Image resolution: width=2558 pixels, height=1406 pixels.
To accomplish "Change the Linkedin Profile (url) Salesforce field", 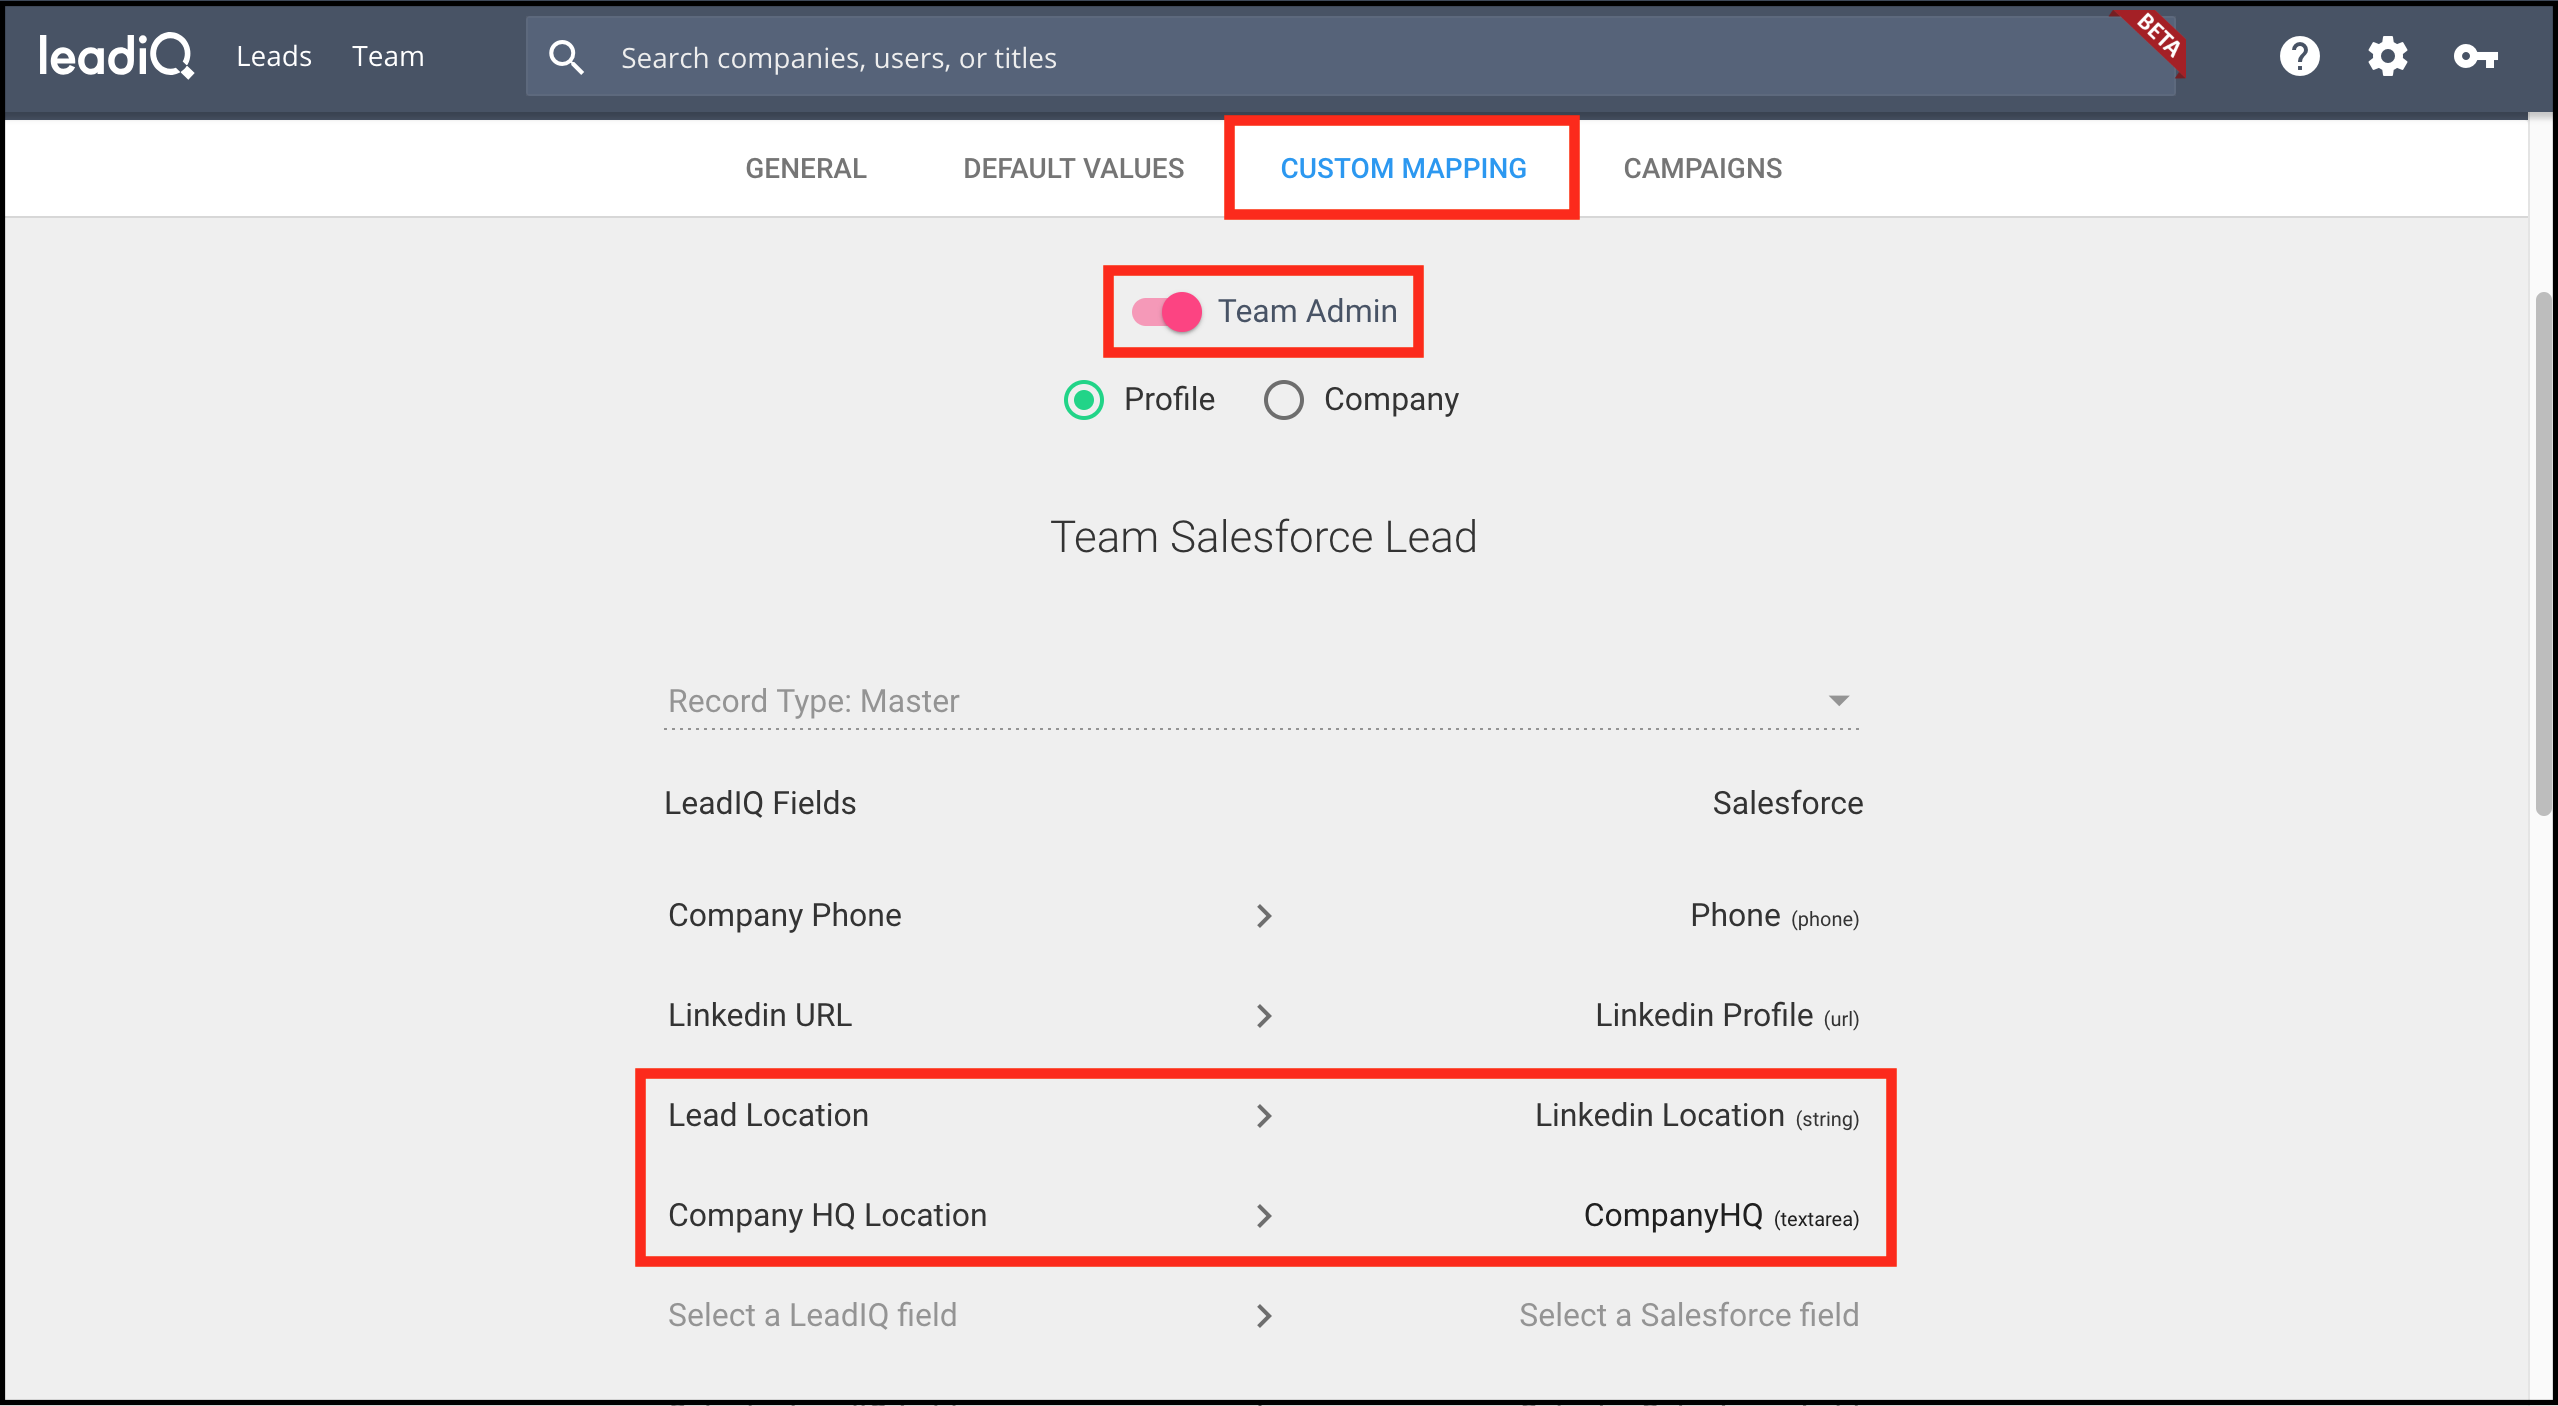I will pos(1727,1015).
